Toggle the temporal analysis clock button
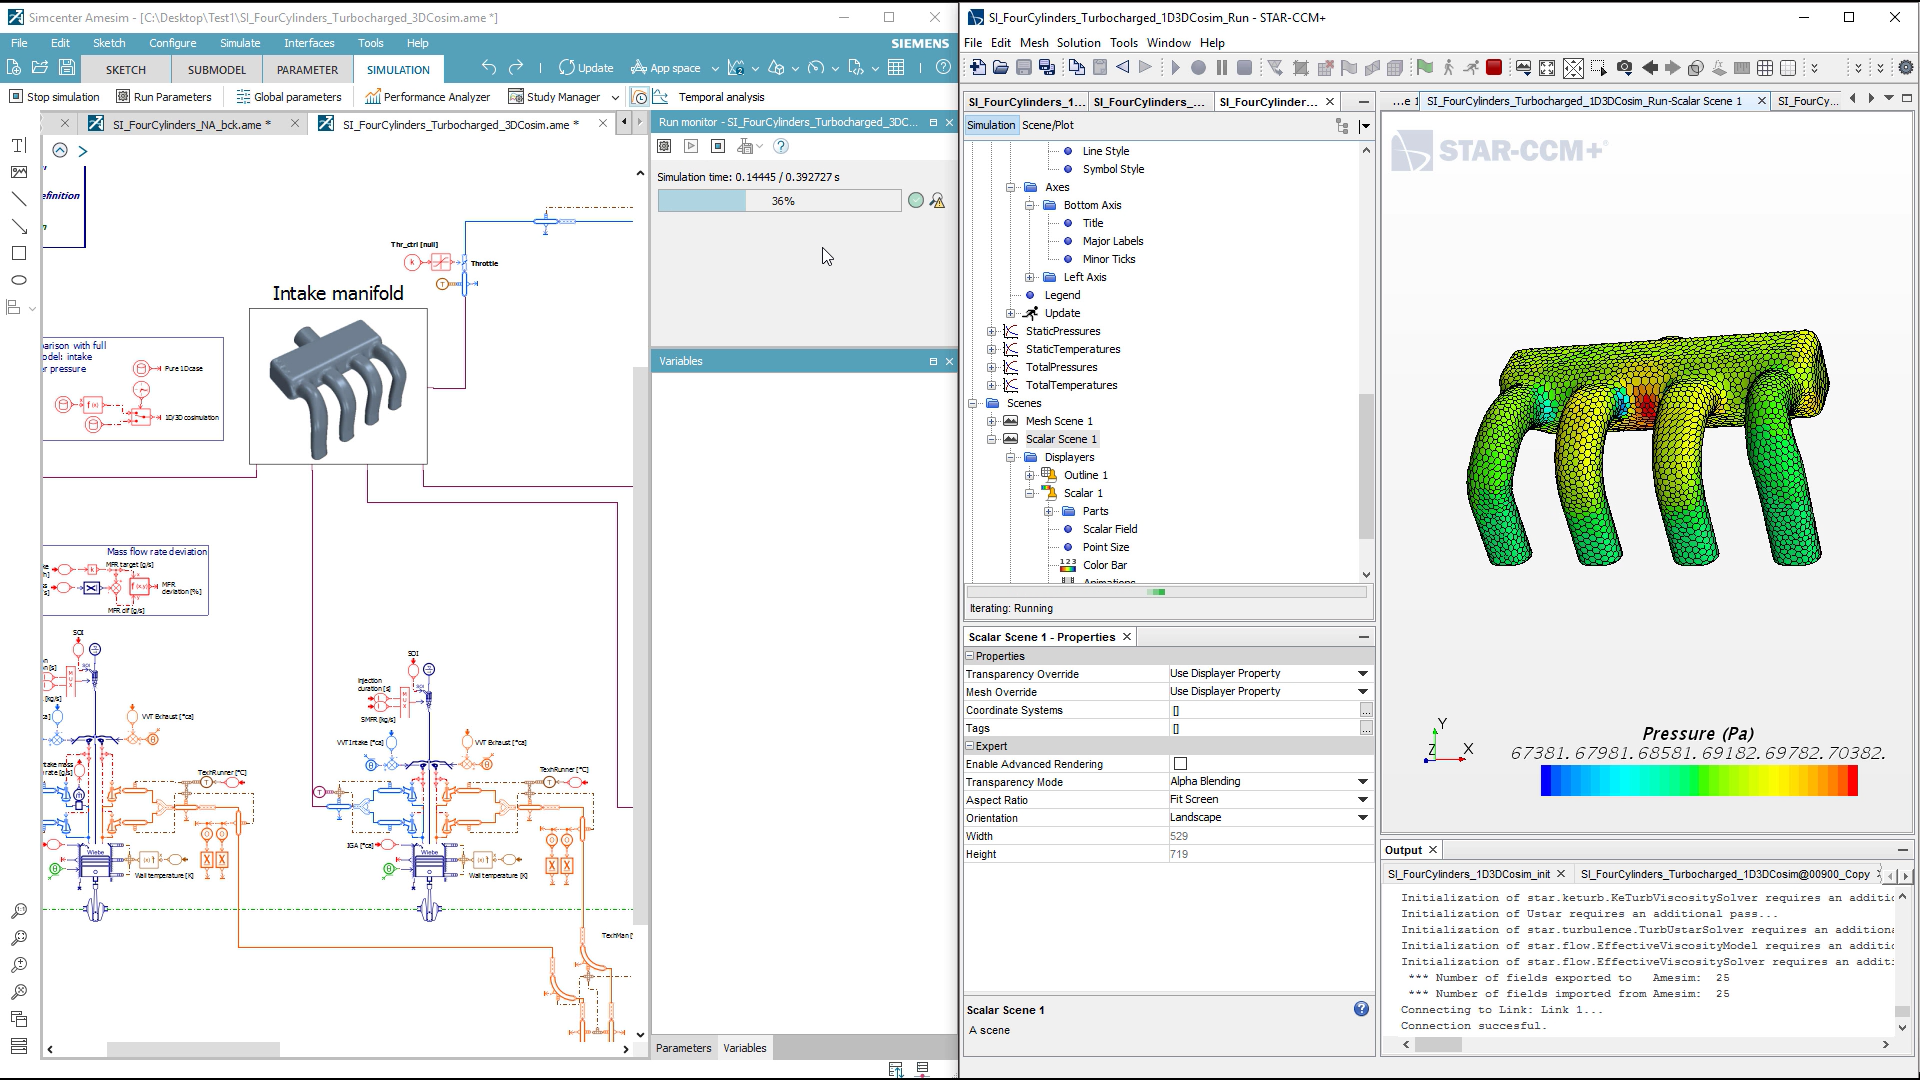The height and width of the screenshot is (1080, 1920). (640, 97)
